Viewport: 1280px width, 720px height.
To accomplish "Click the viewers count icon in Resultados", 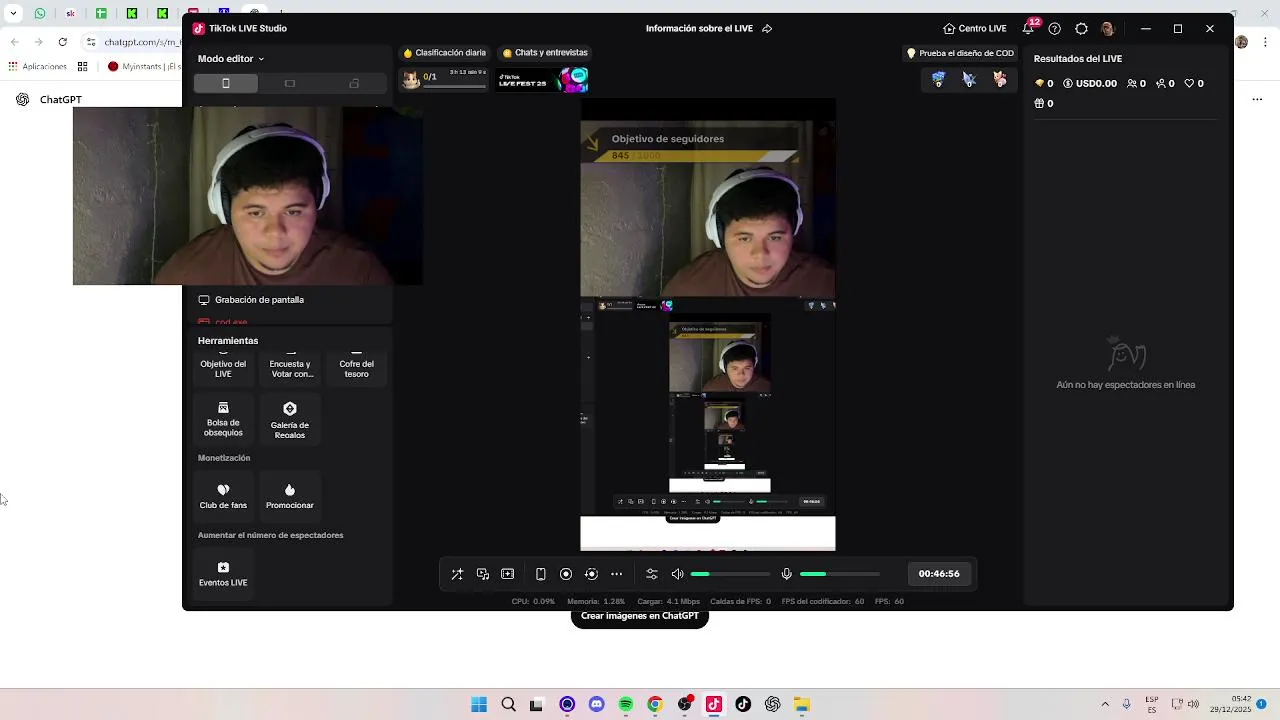I will coord(1136,84).
